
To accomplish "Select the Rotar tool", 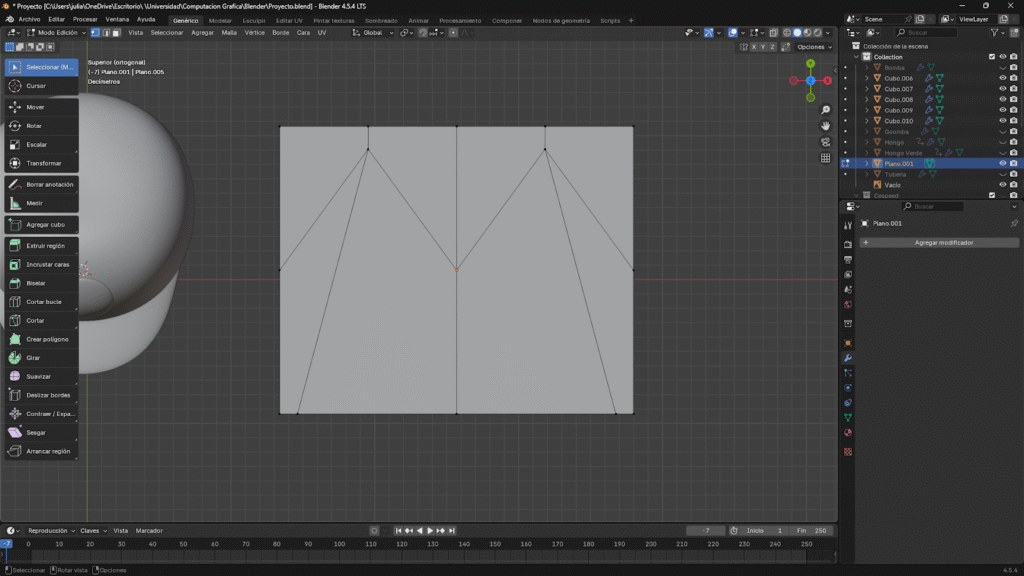I will point(41,126).
